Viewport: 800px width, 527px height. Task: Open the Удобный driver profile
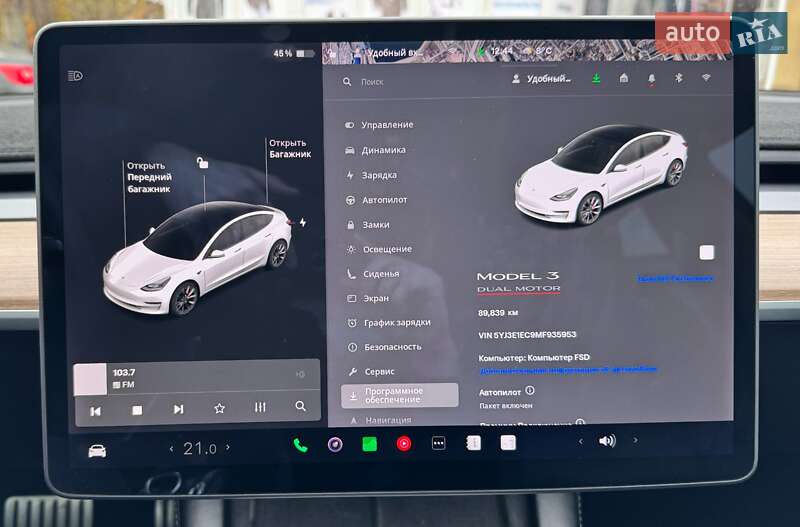point(542,79)
